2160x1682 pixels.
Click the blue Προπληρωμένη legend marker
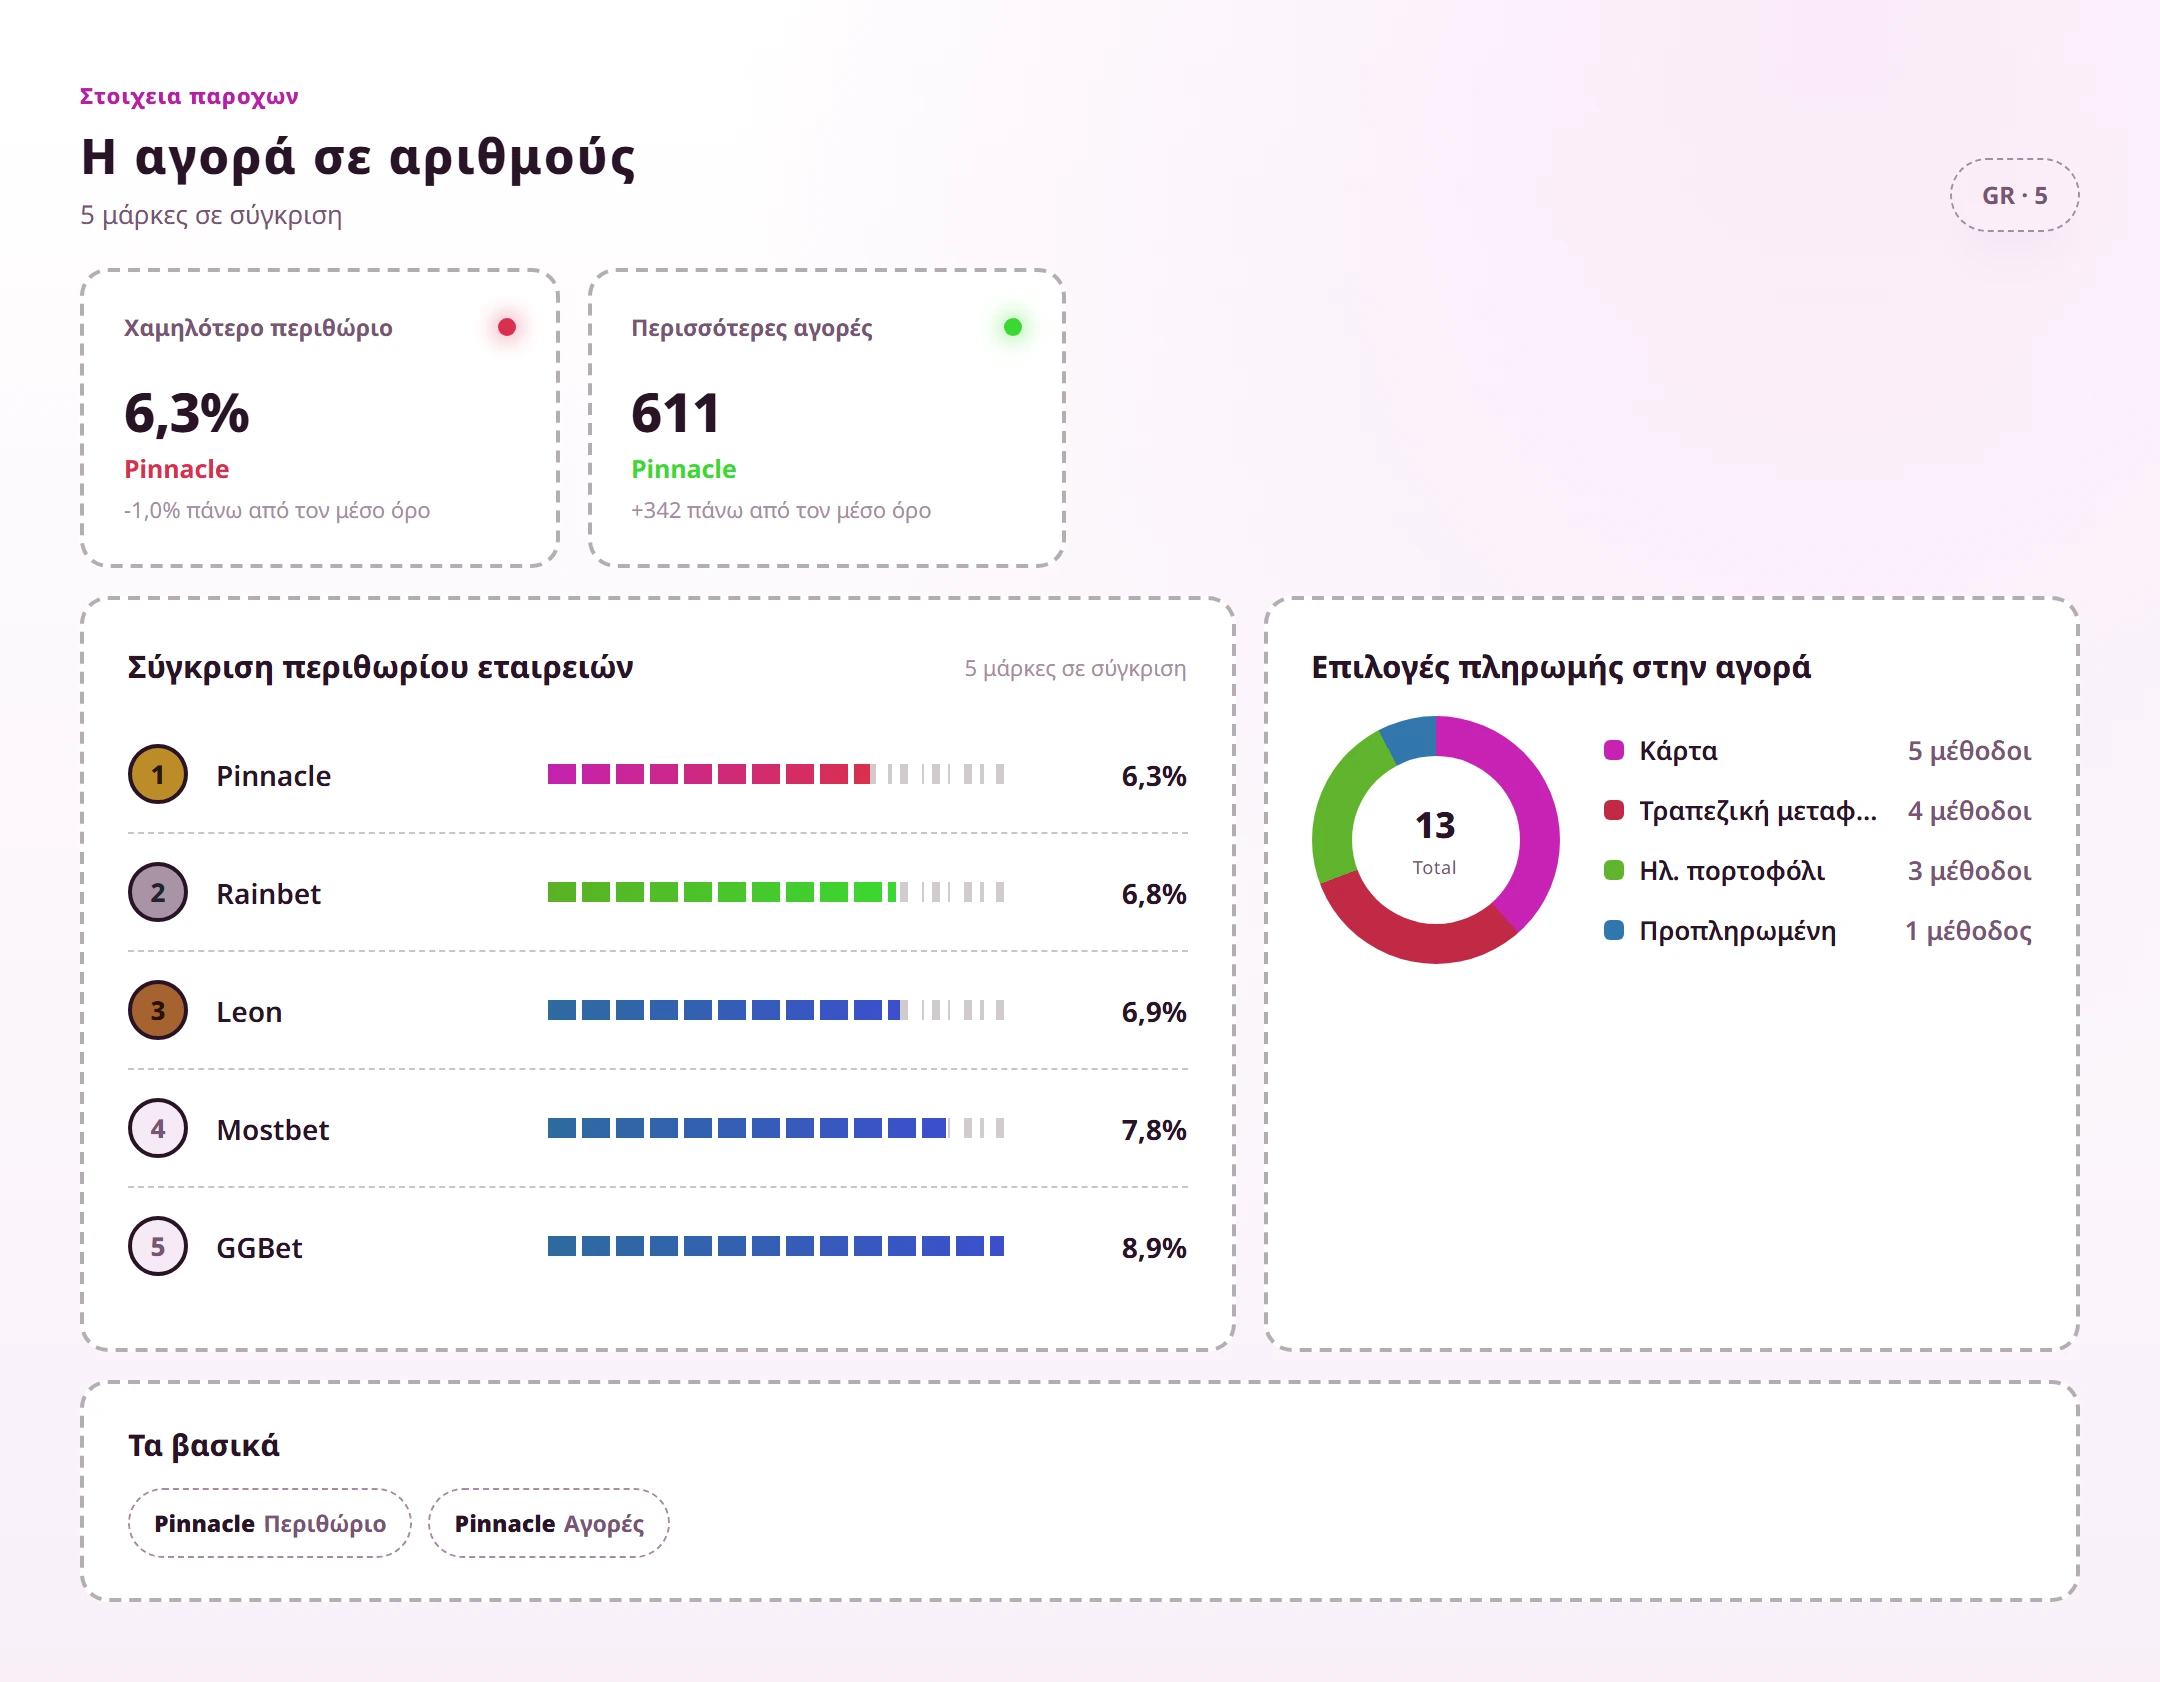pos(1614,930)
